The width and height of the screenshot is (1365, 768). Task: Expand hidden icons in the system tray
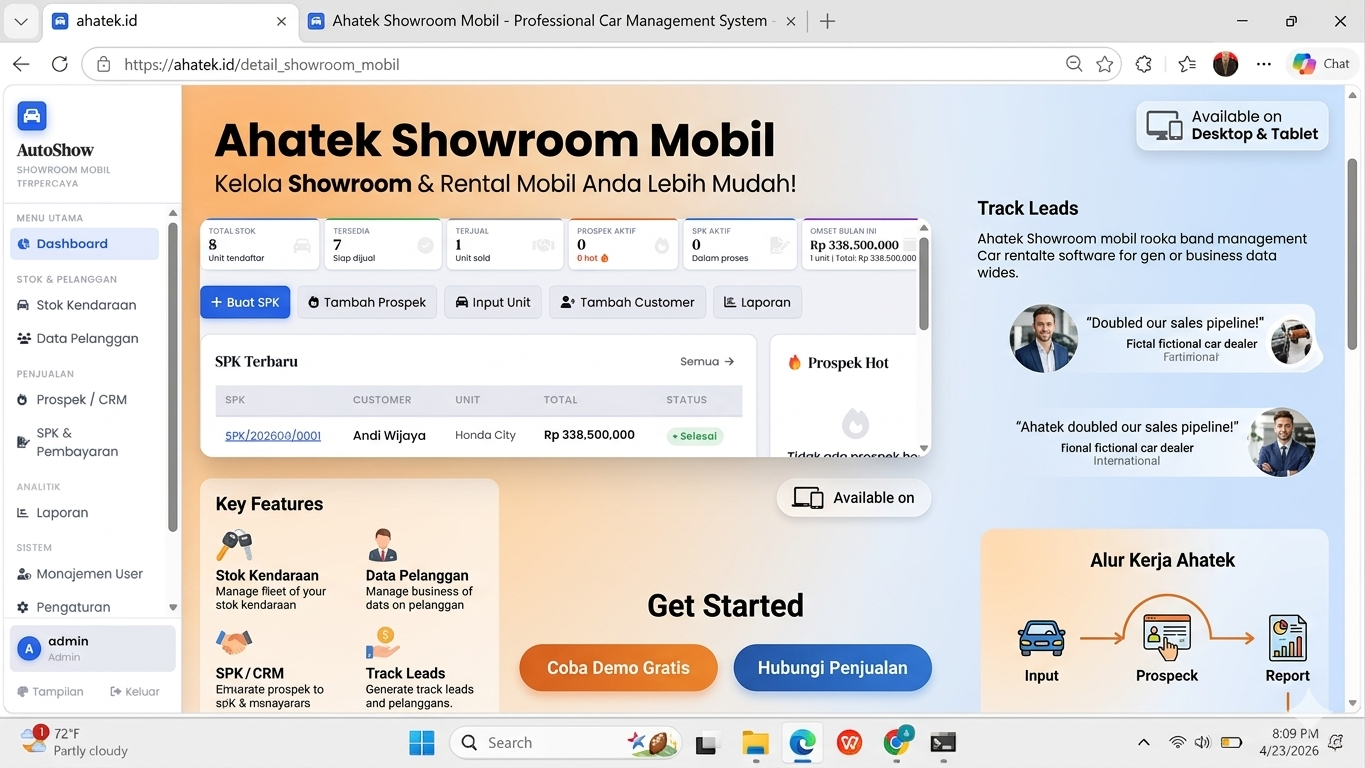(x=1143, y=742)
